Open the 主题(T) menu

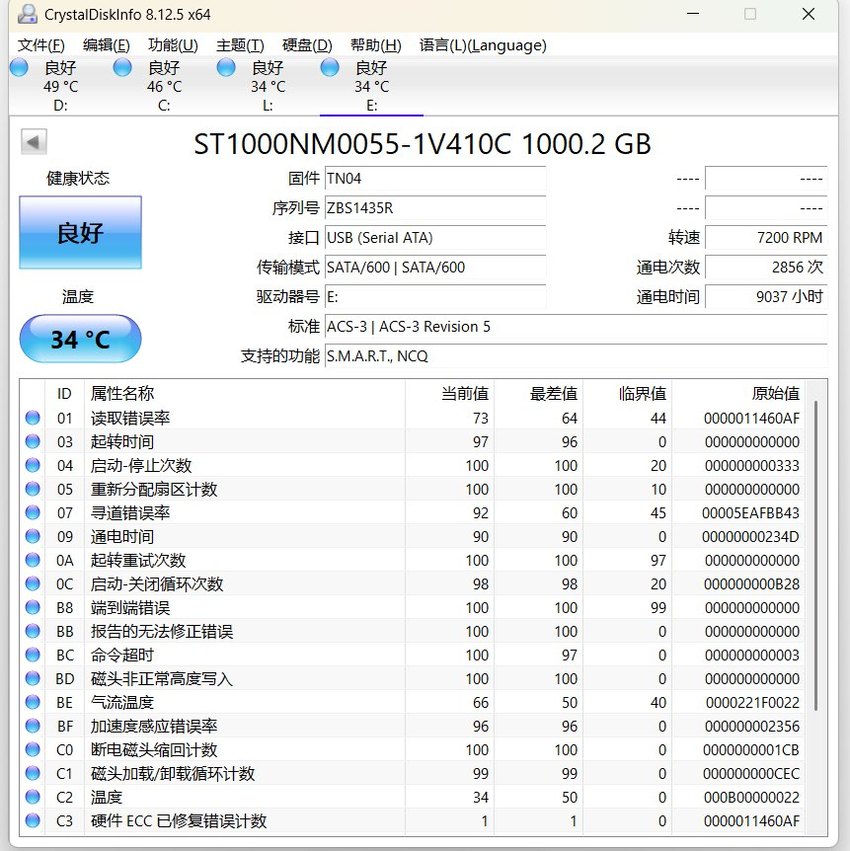[240, 45]
